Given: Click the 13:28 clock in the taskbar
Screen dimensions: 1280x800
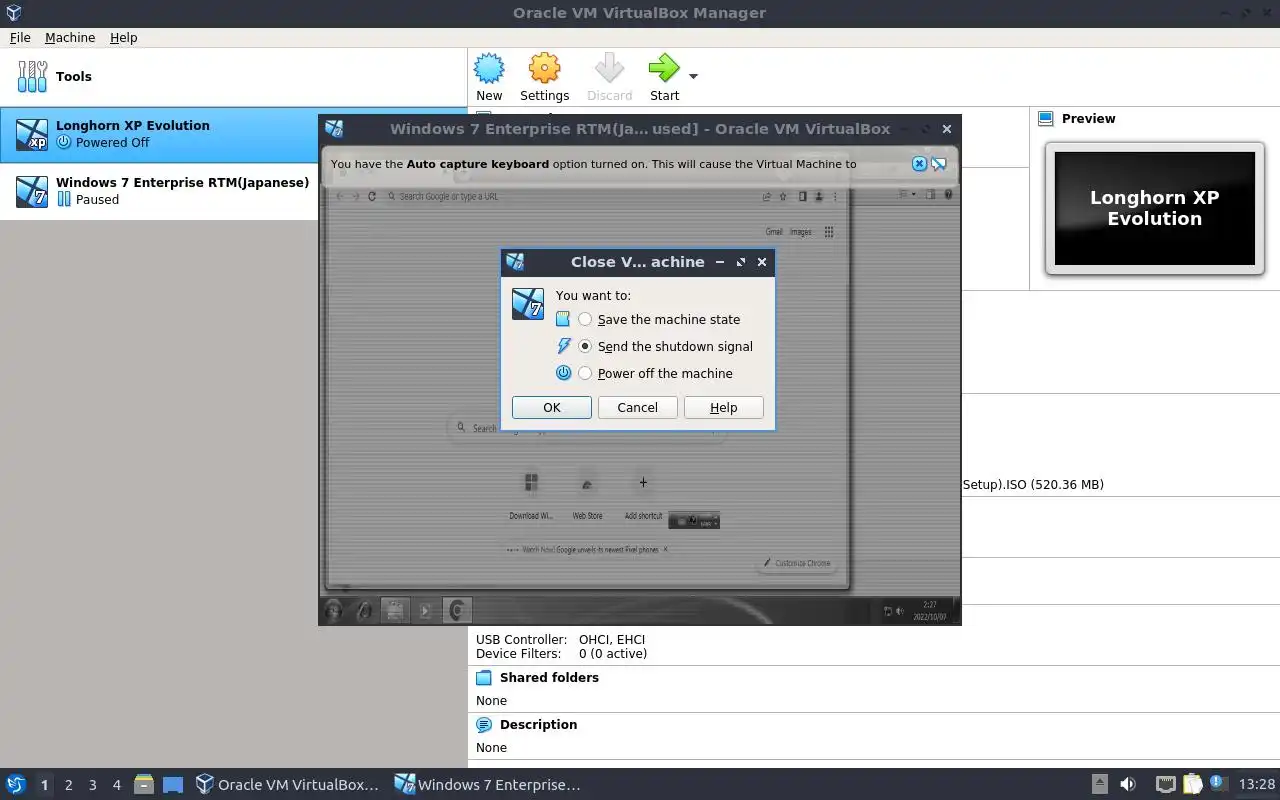Looking at the screenshot, I should [1257, 785].
